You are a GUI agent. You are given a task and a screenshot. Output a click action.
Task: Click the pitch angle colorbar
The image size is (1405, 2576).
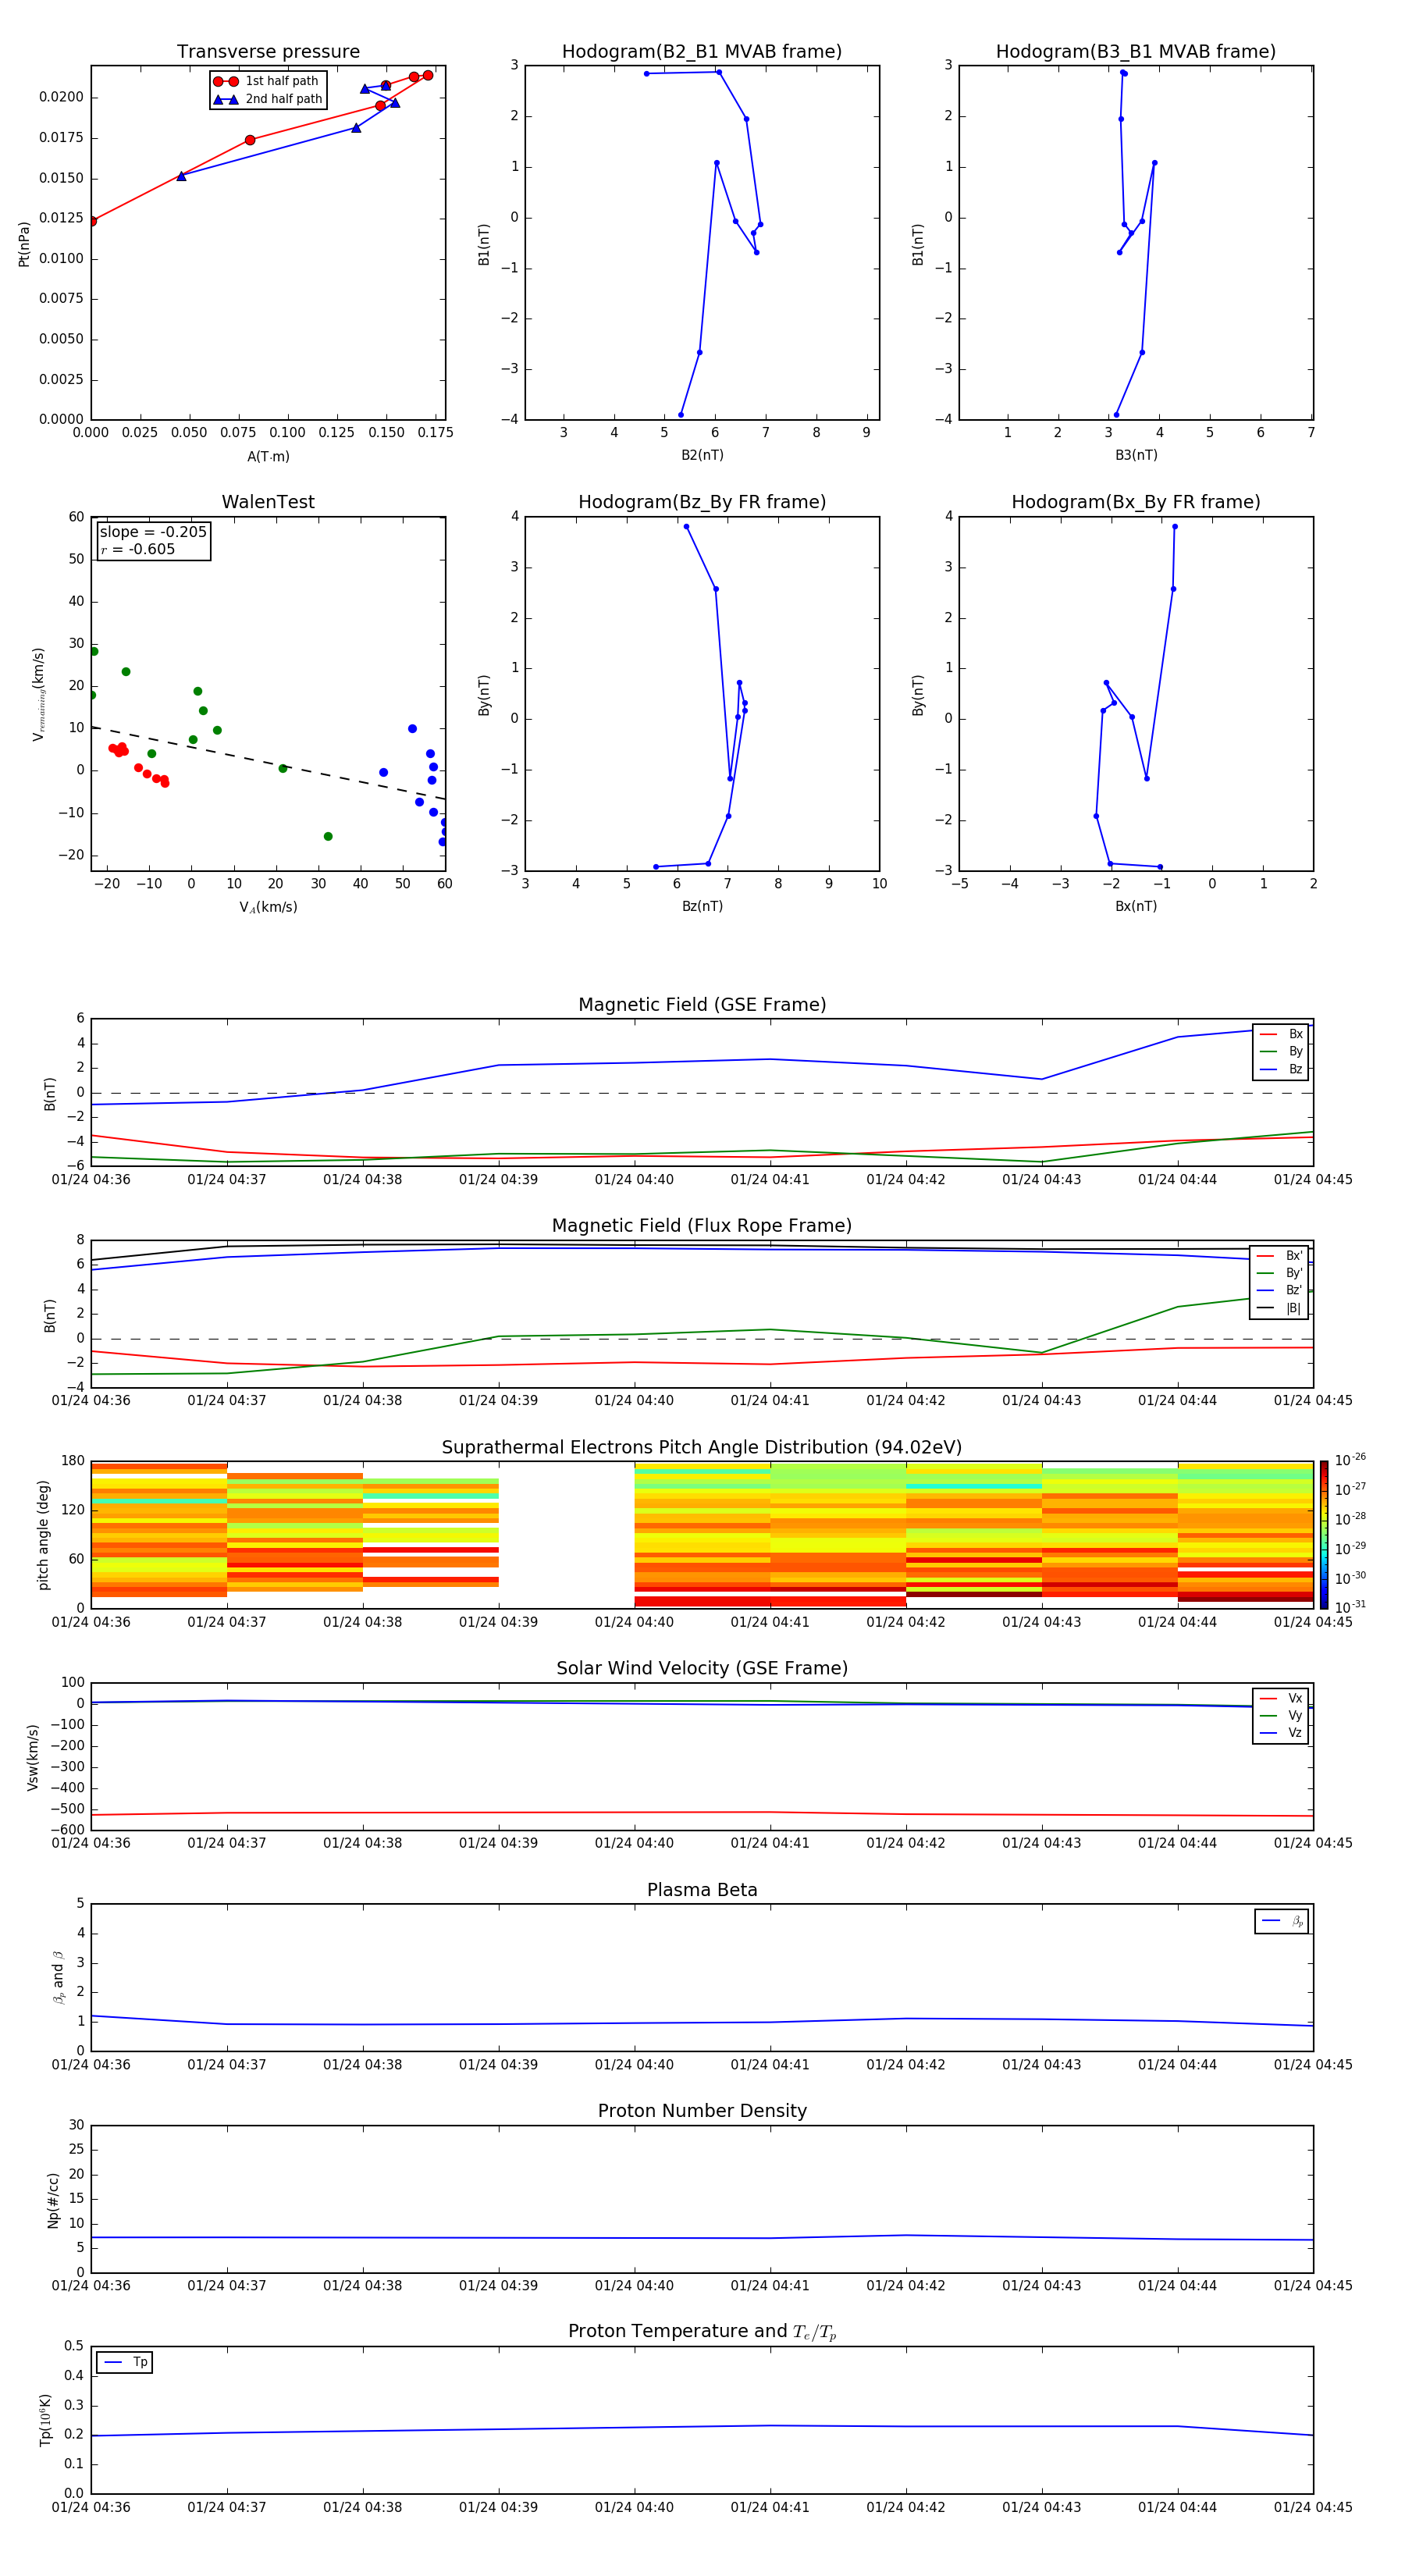[1324, 1535]
